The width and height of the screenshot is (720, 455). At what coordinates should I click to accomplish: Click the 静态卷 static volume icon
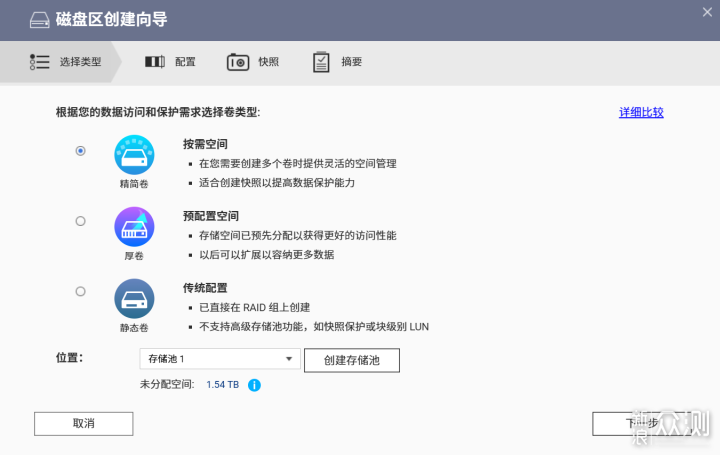coord(134,298)
